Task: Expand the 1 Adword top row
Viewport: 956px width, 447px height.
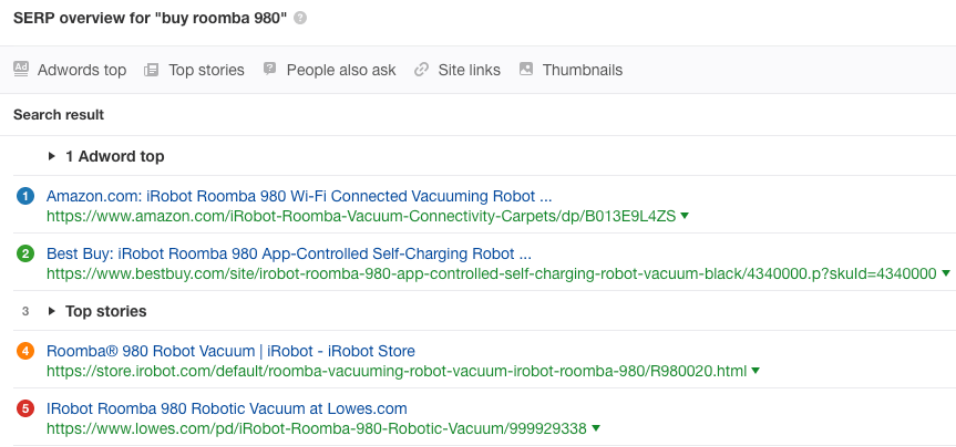Action: click(52, 157)
